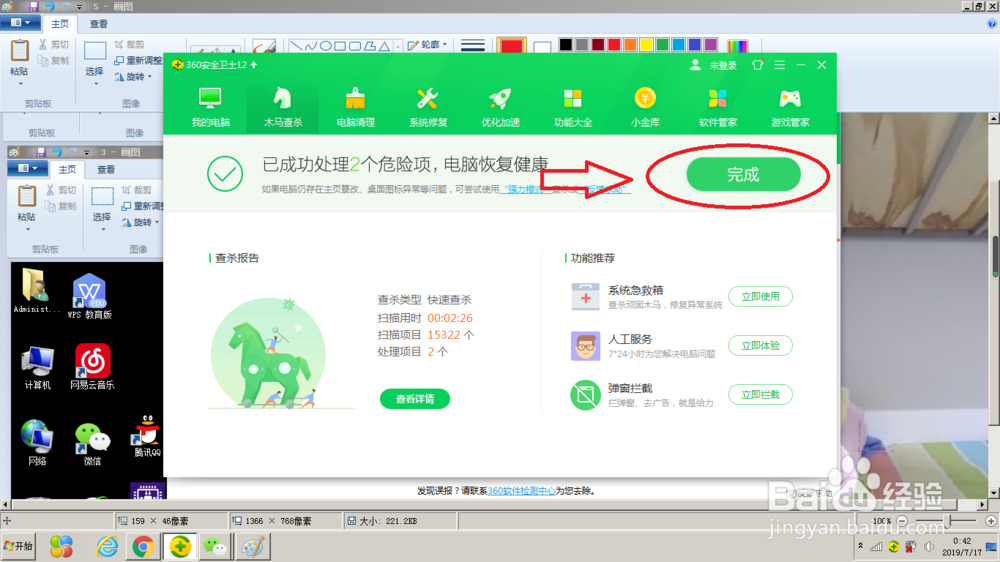The height and width of the screenshot is (562, 1000).
Task: Switch to 主页 tab in top Paint window
Action: point(60,24)
